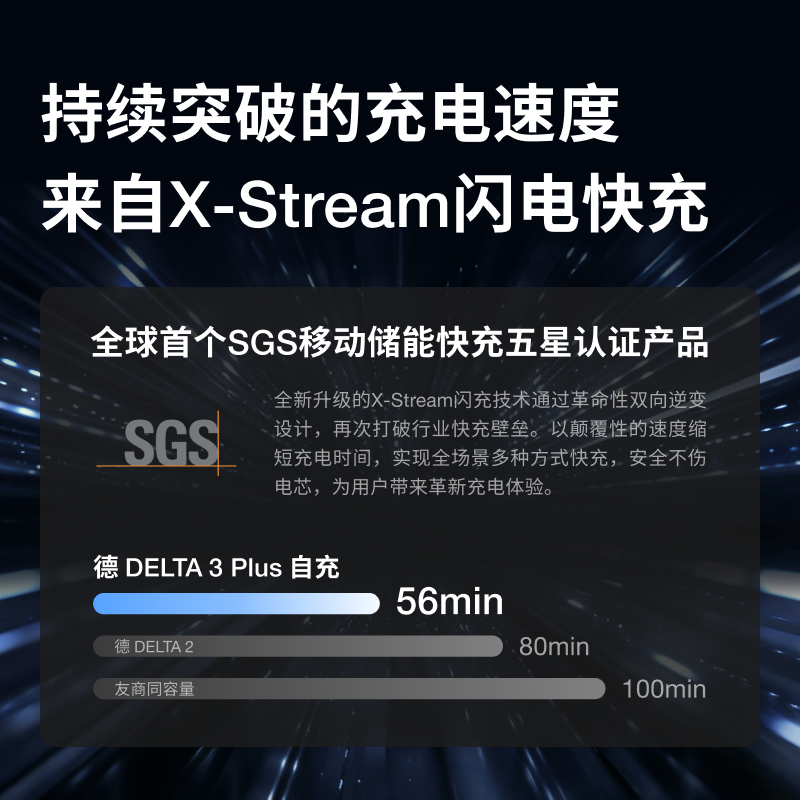Click the label 德 DELTA 3 Plus 自充

[216, 567]
